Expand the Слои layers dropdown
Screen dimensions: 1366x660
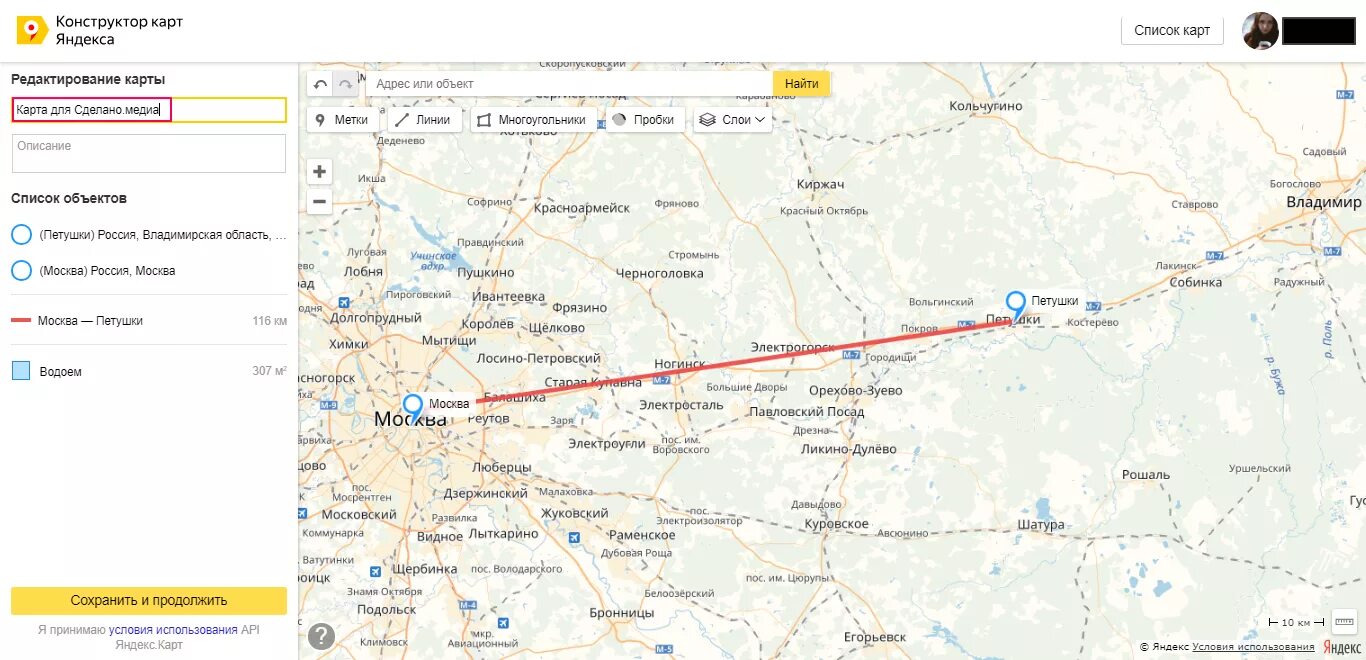coord(733,120)
